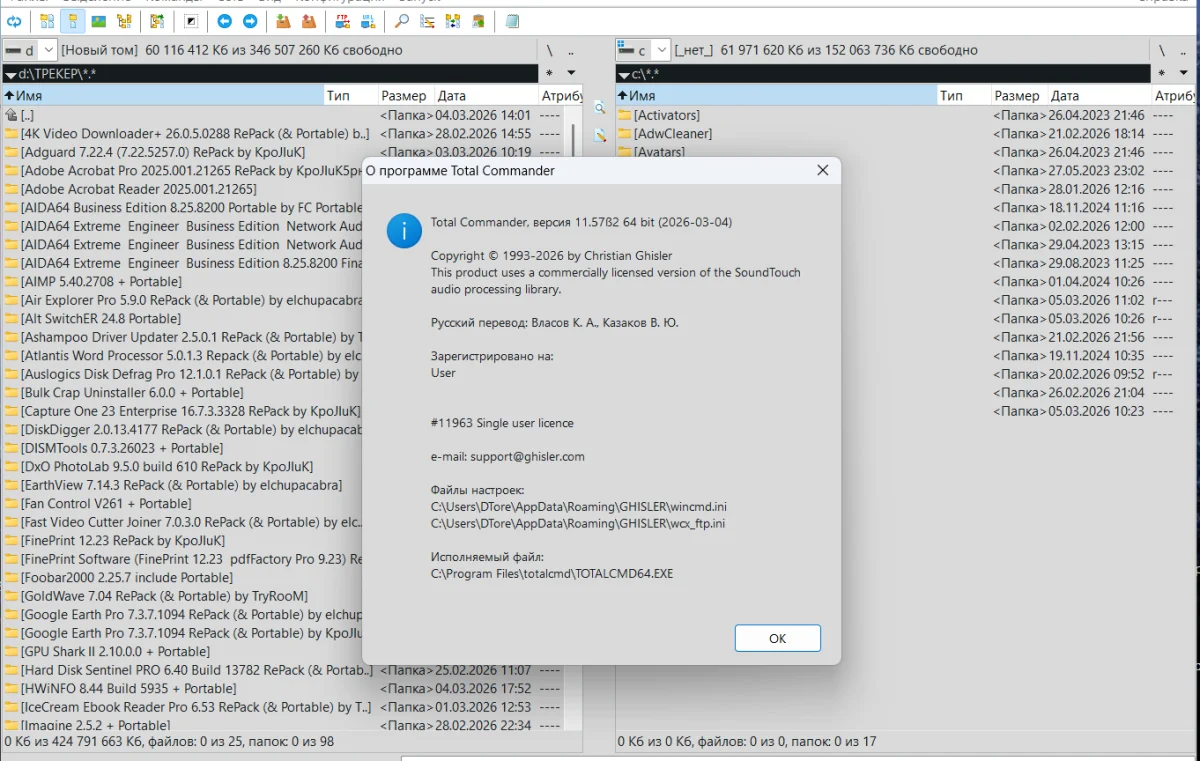Open the magnifier search files tool
Image resolution: width=1200 pixels, height=761 pixels.
[x=402, y=21]
